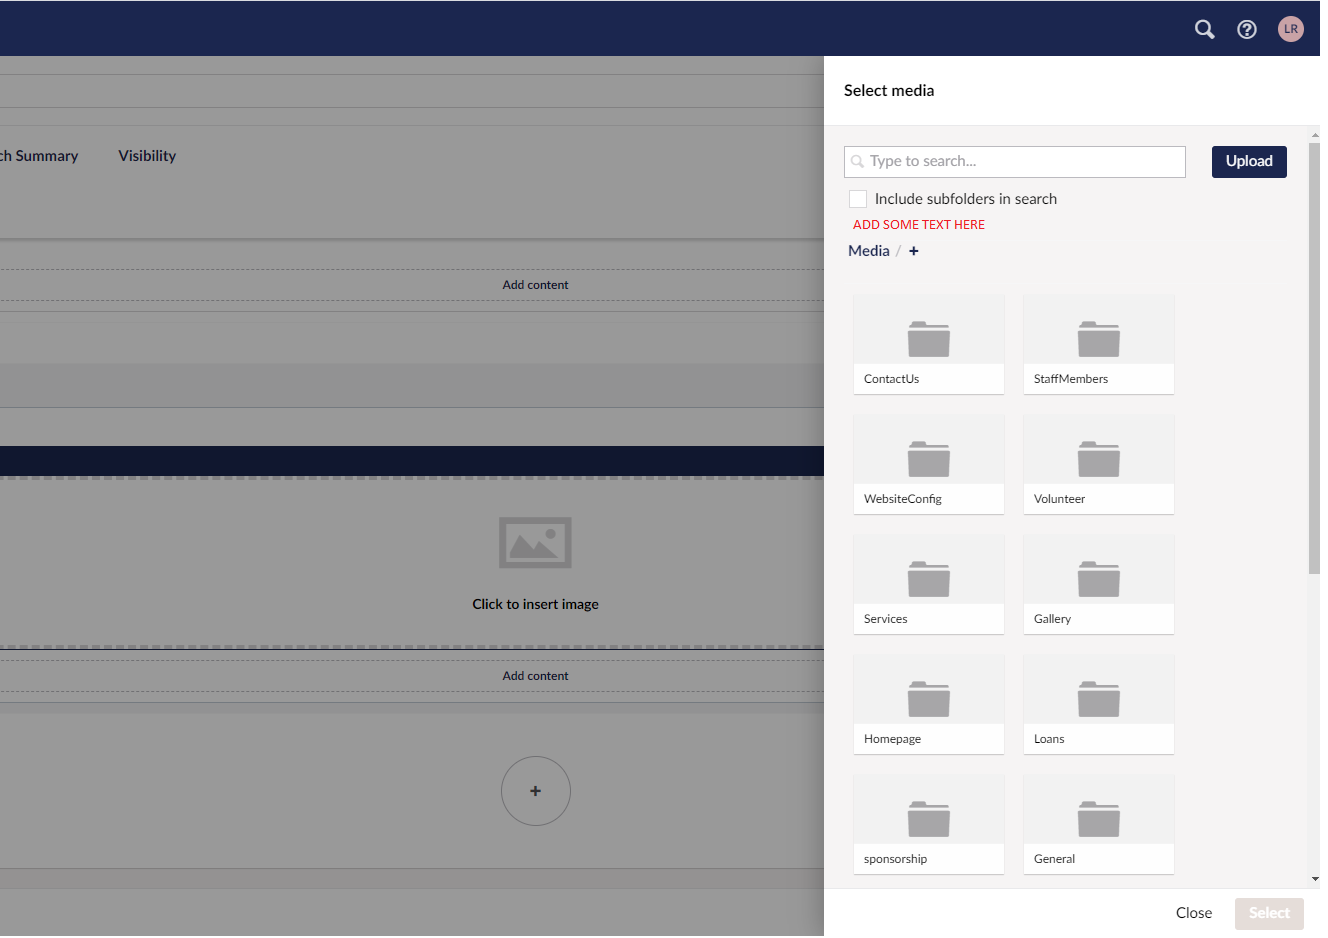This screenshot has height=938, width=1328.
Task: Click the picture placeholder icon to insert image
Action: [535, 542]
